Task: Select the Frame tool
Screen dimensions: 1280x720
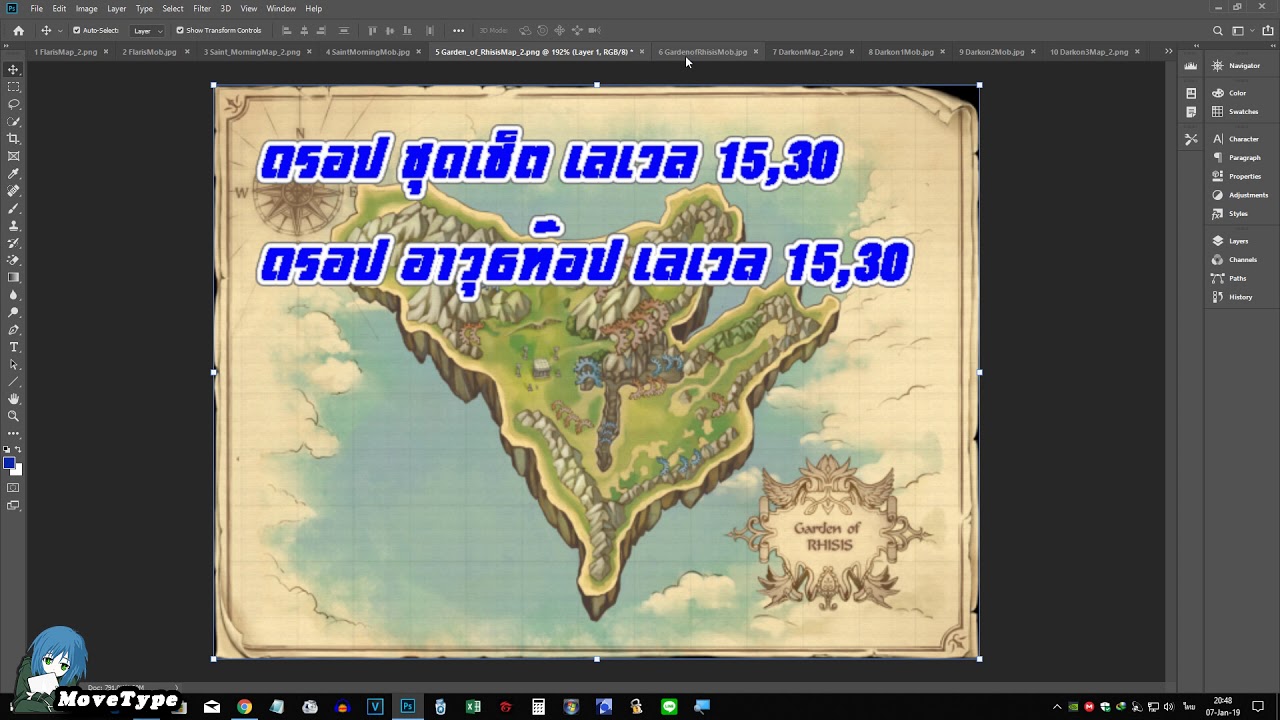Action: click(13, 156)
